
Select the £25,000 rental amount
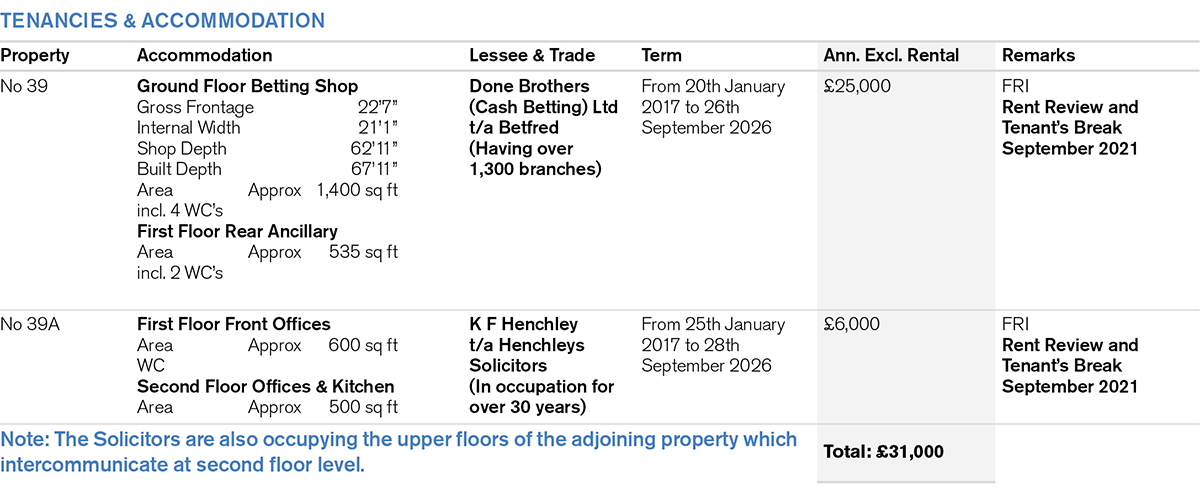coord(857,86)
